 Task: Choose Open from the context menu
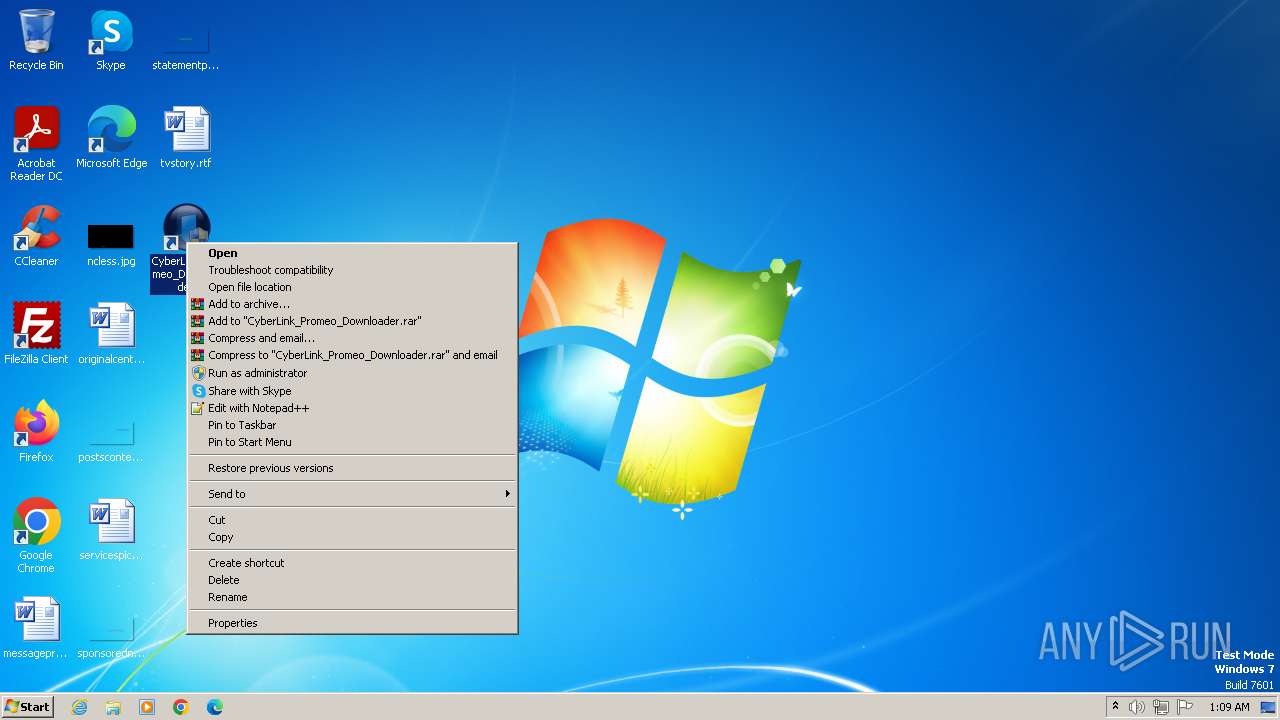pyautogui.click(x=353, y=253)
